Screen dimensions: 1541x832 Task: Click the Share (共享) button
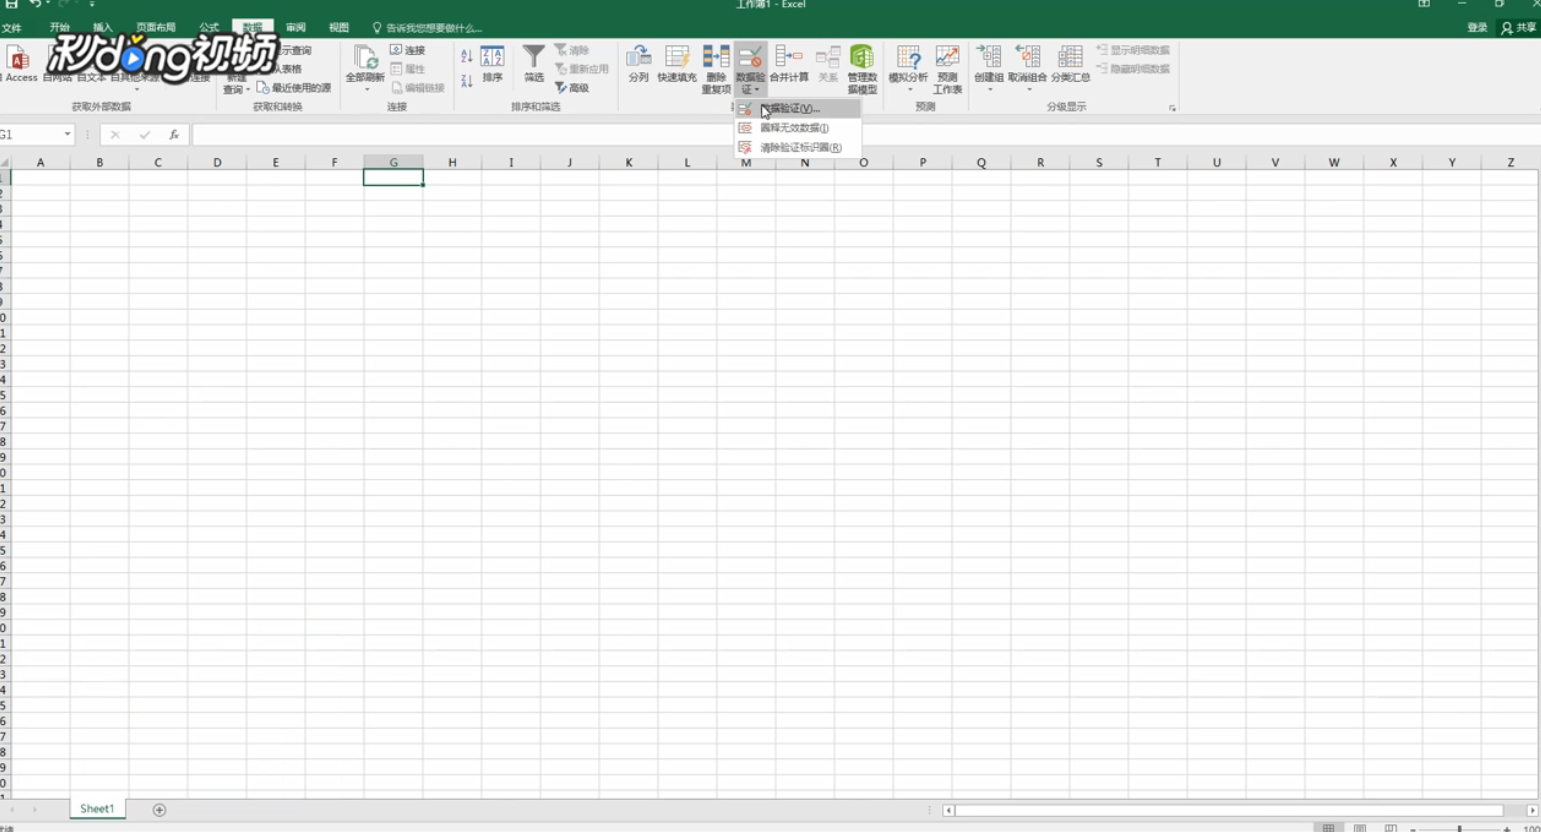click(1518, 28)
